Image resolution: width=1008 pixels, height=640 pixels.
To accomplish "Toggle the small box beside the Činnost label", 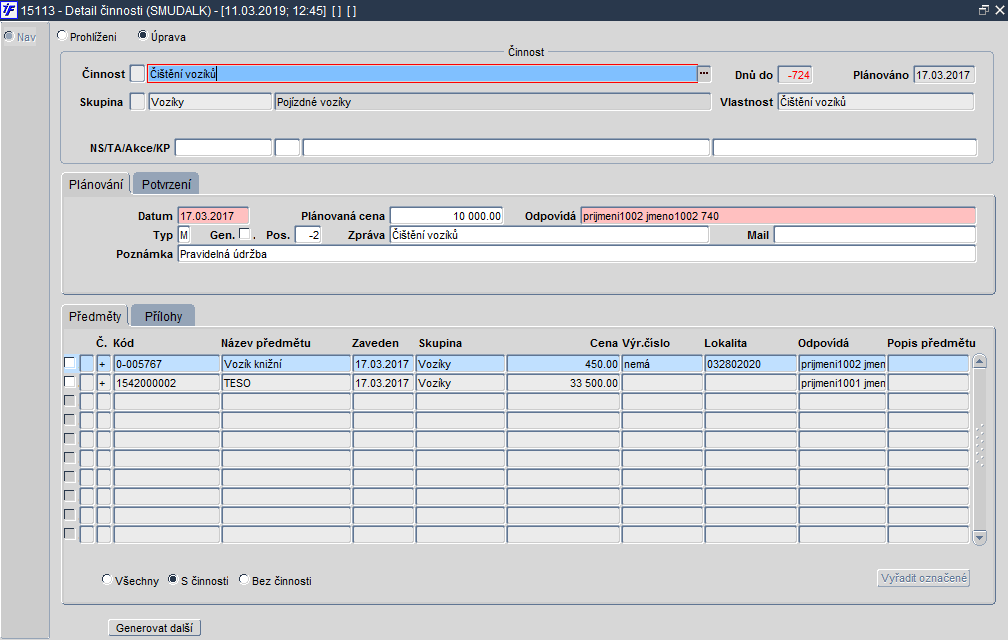I will pos(137,74).
